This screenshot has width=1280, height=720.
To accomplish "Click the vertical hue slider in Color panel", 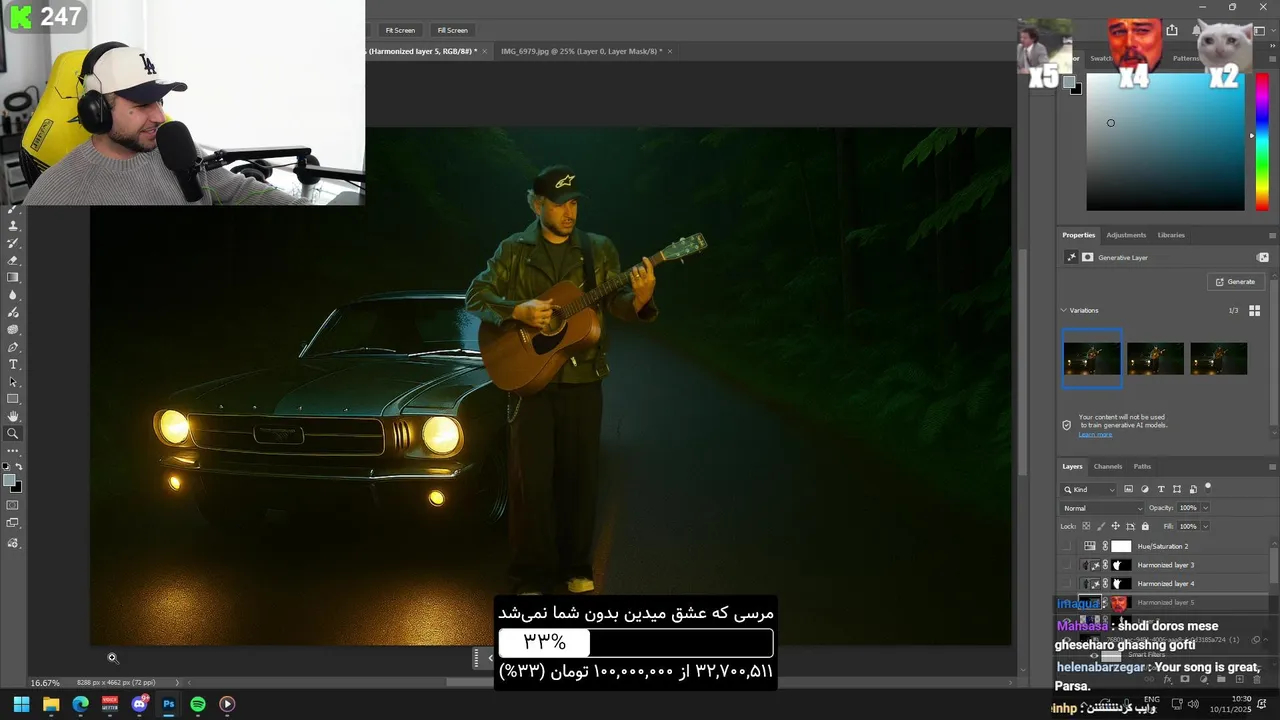I will pyautogui.click(x=1262, y=140).
